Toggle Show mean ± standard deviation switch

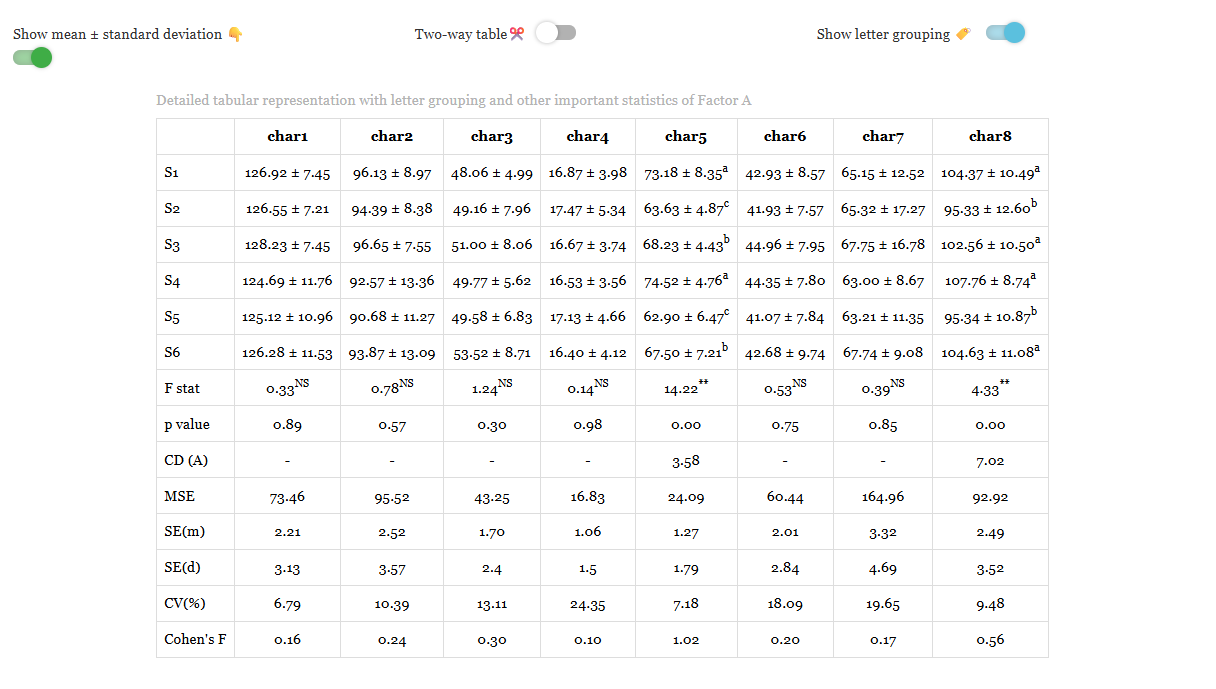(x=32, y=58)
